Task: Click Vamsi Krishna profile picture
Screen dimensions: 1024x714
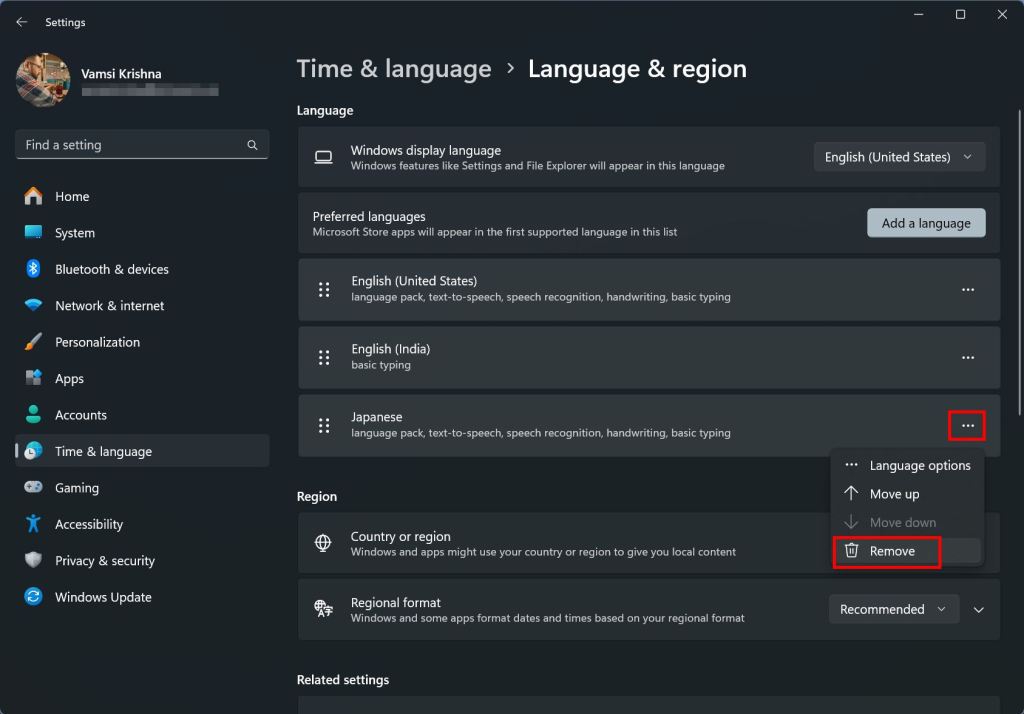Action: [43, 80]
